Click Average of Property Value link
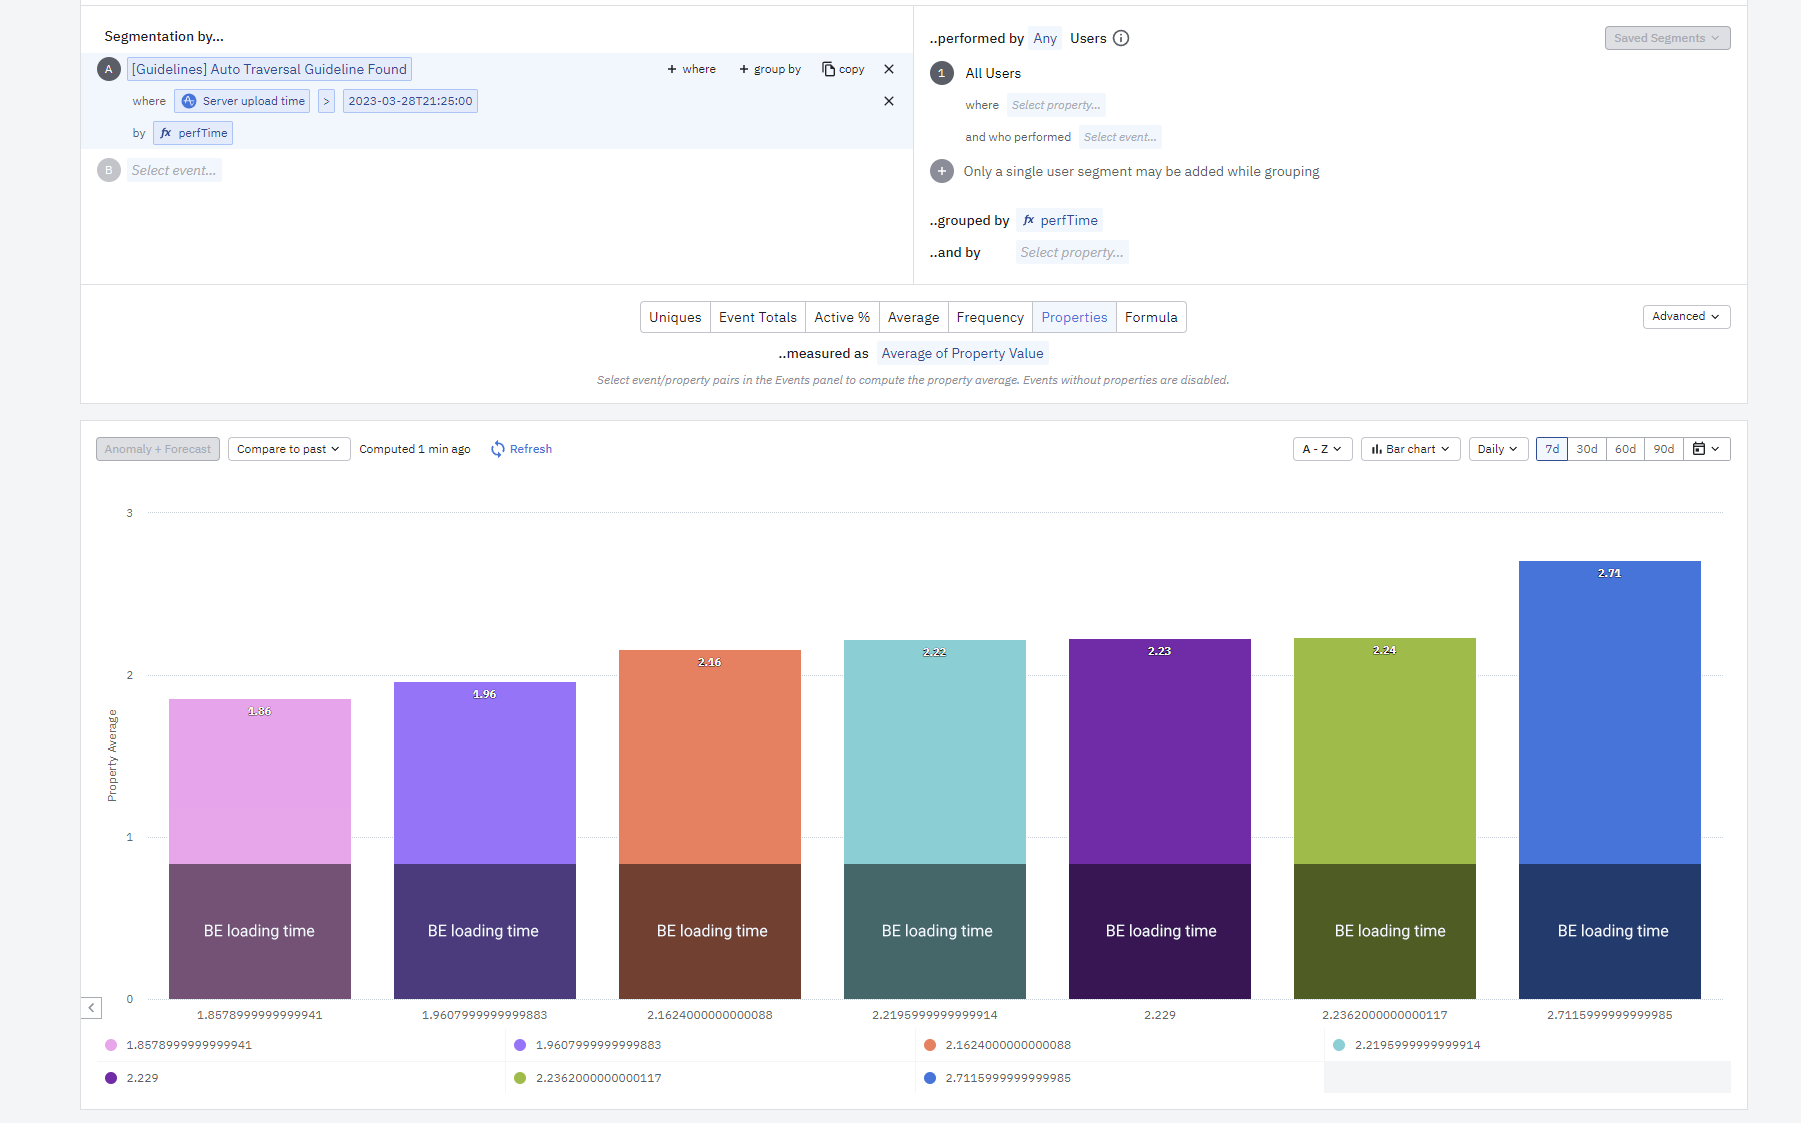This screenshot has width=1801, height=1123. pyautogui.click(x=962, y=353)
